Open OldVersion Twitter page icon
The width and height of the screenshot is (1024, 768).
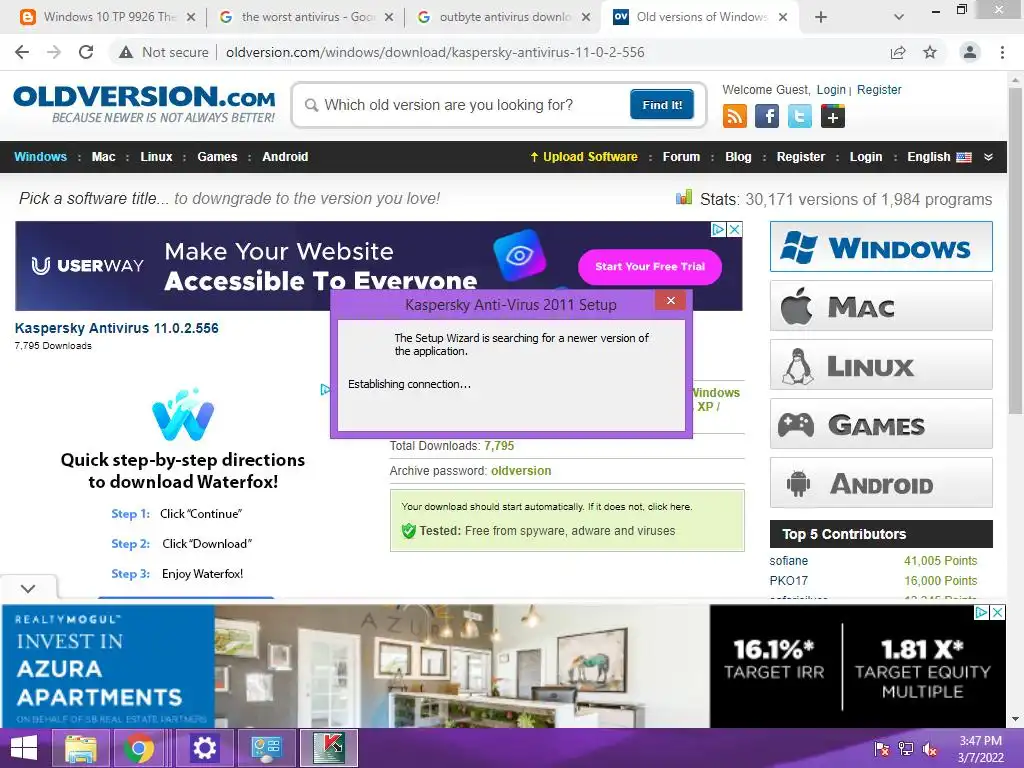(799, 116)
